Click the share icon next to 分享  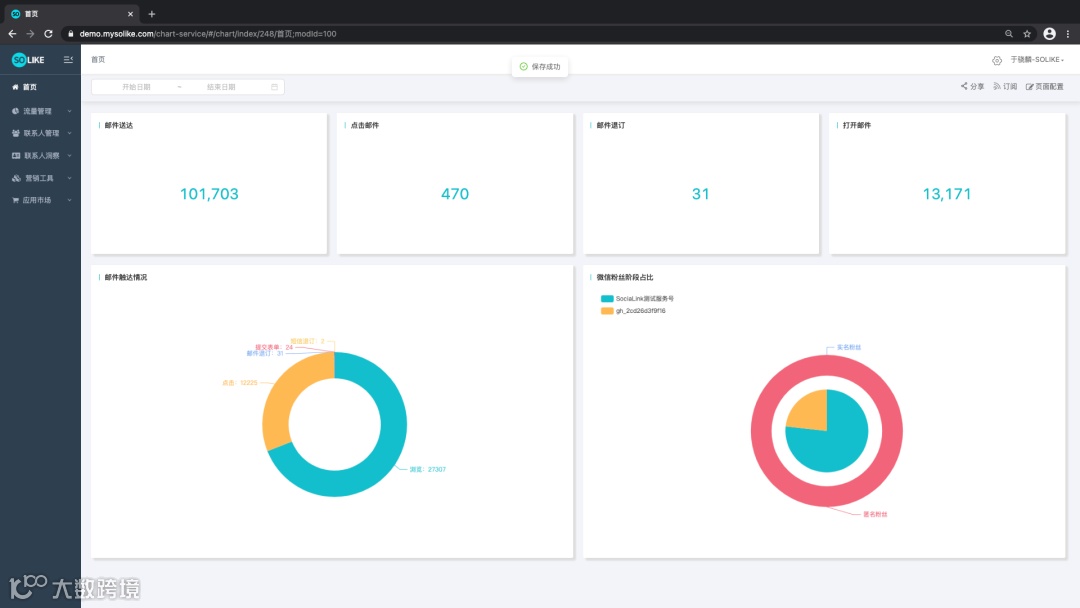(x=964, y=86)
